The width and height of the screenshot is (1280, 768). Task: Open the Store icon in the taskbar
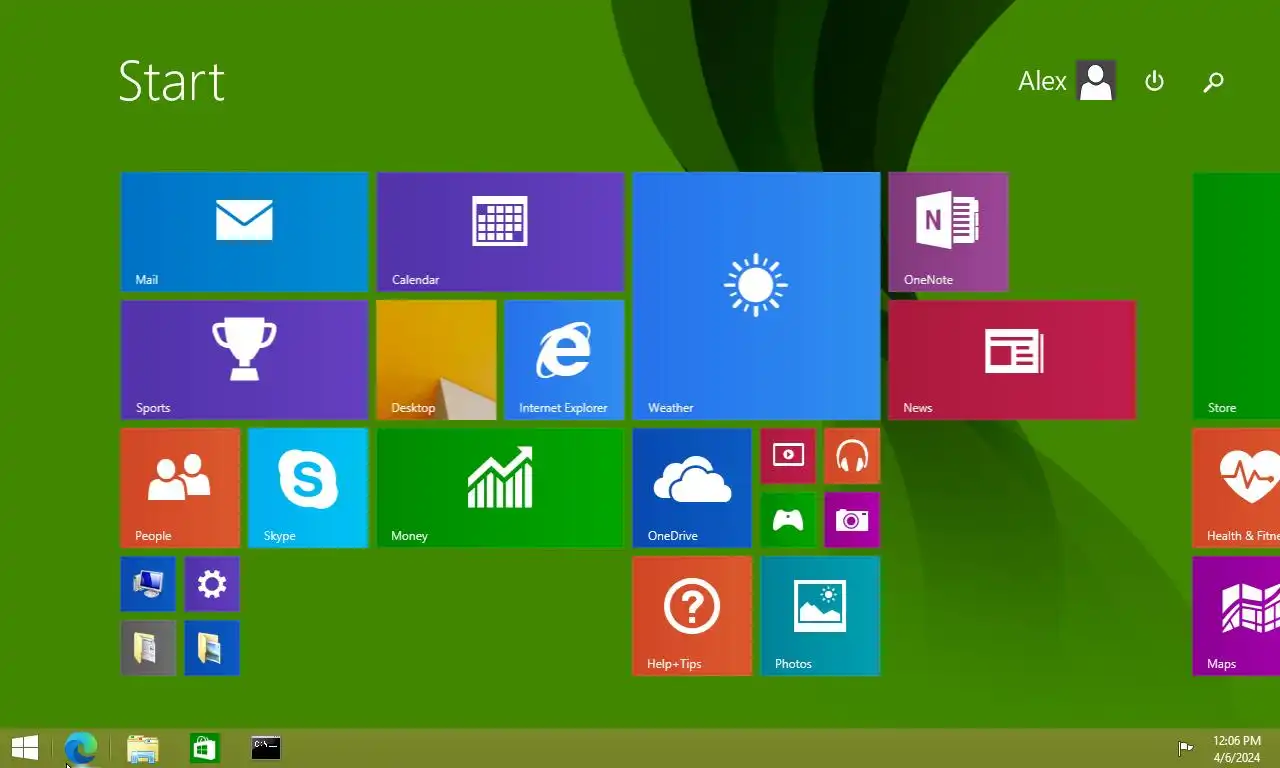(204, 748)
